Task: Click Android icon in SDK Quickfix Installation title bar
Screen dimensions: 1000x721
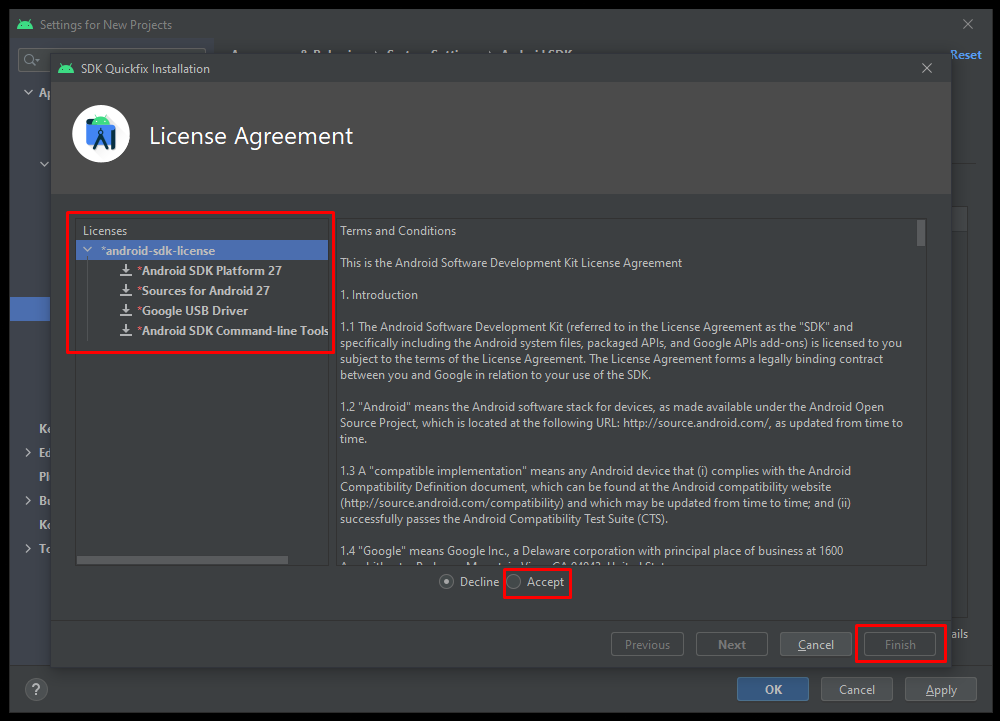Action: (x=66, y=68)
